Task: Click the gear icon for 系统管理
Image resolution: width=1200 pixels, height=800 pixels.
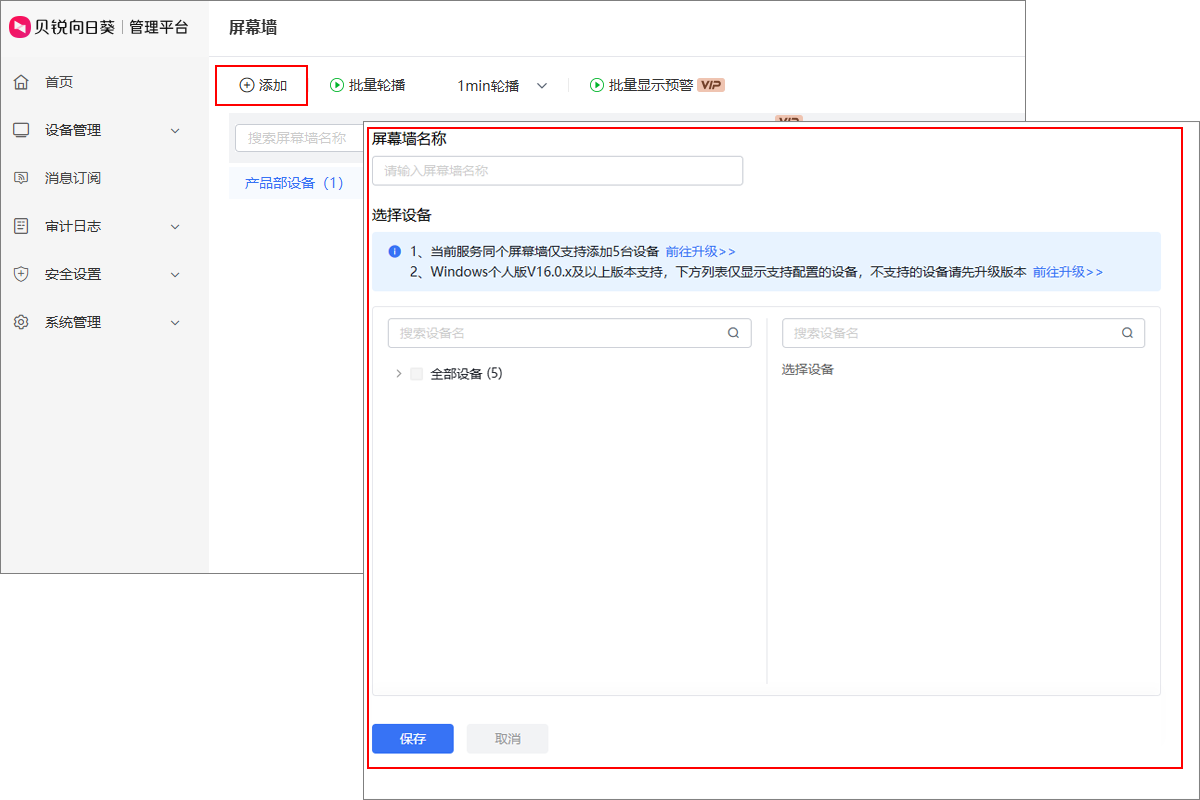Action: point(22,321)
